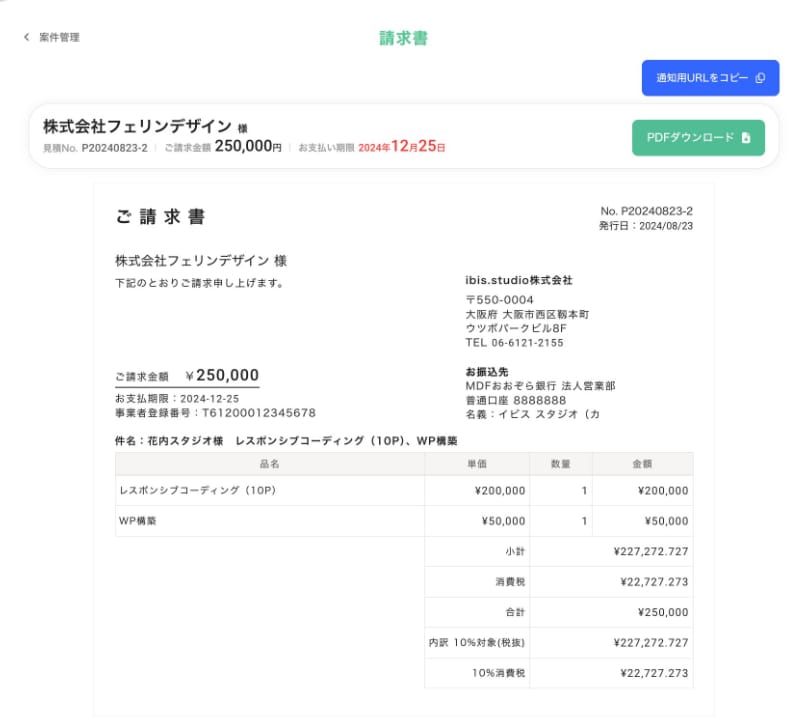
Task: Click the item レスポンシブコーディング（10P）
Action: click(x=197, y=490)
